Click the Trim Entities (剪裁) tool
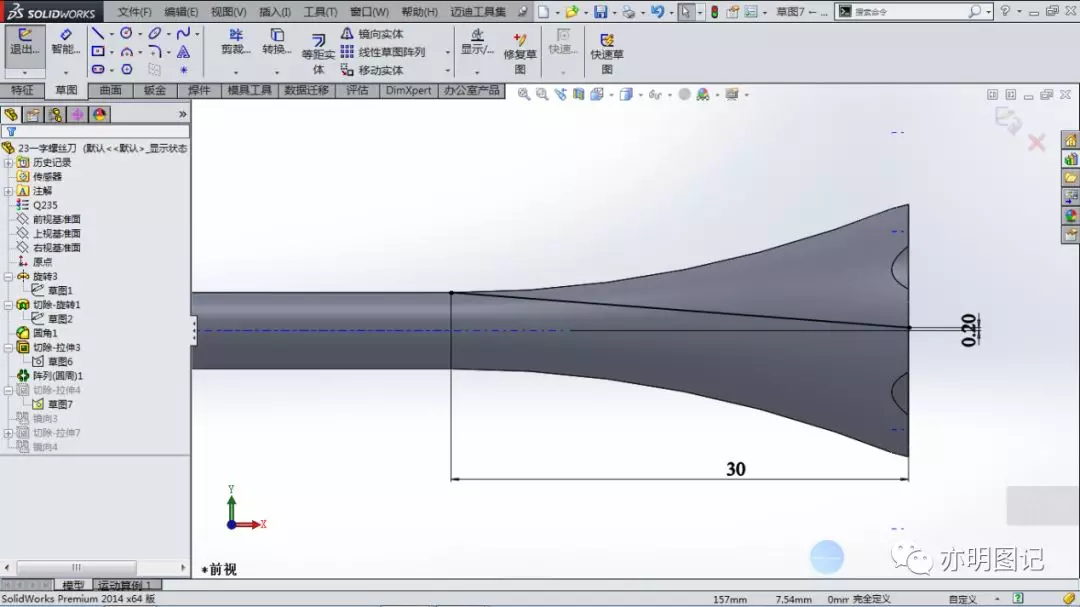 coord(236,42)
